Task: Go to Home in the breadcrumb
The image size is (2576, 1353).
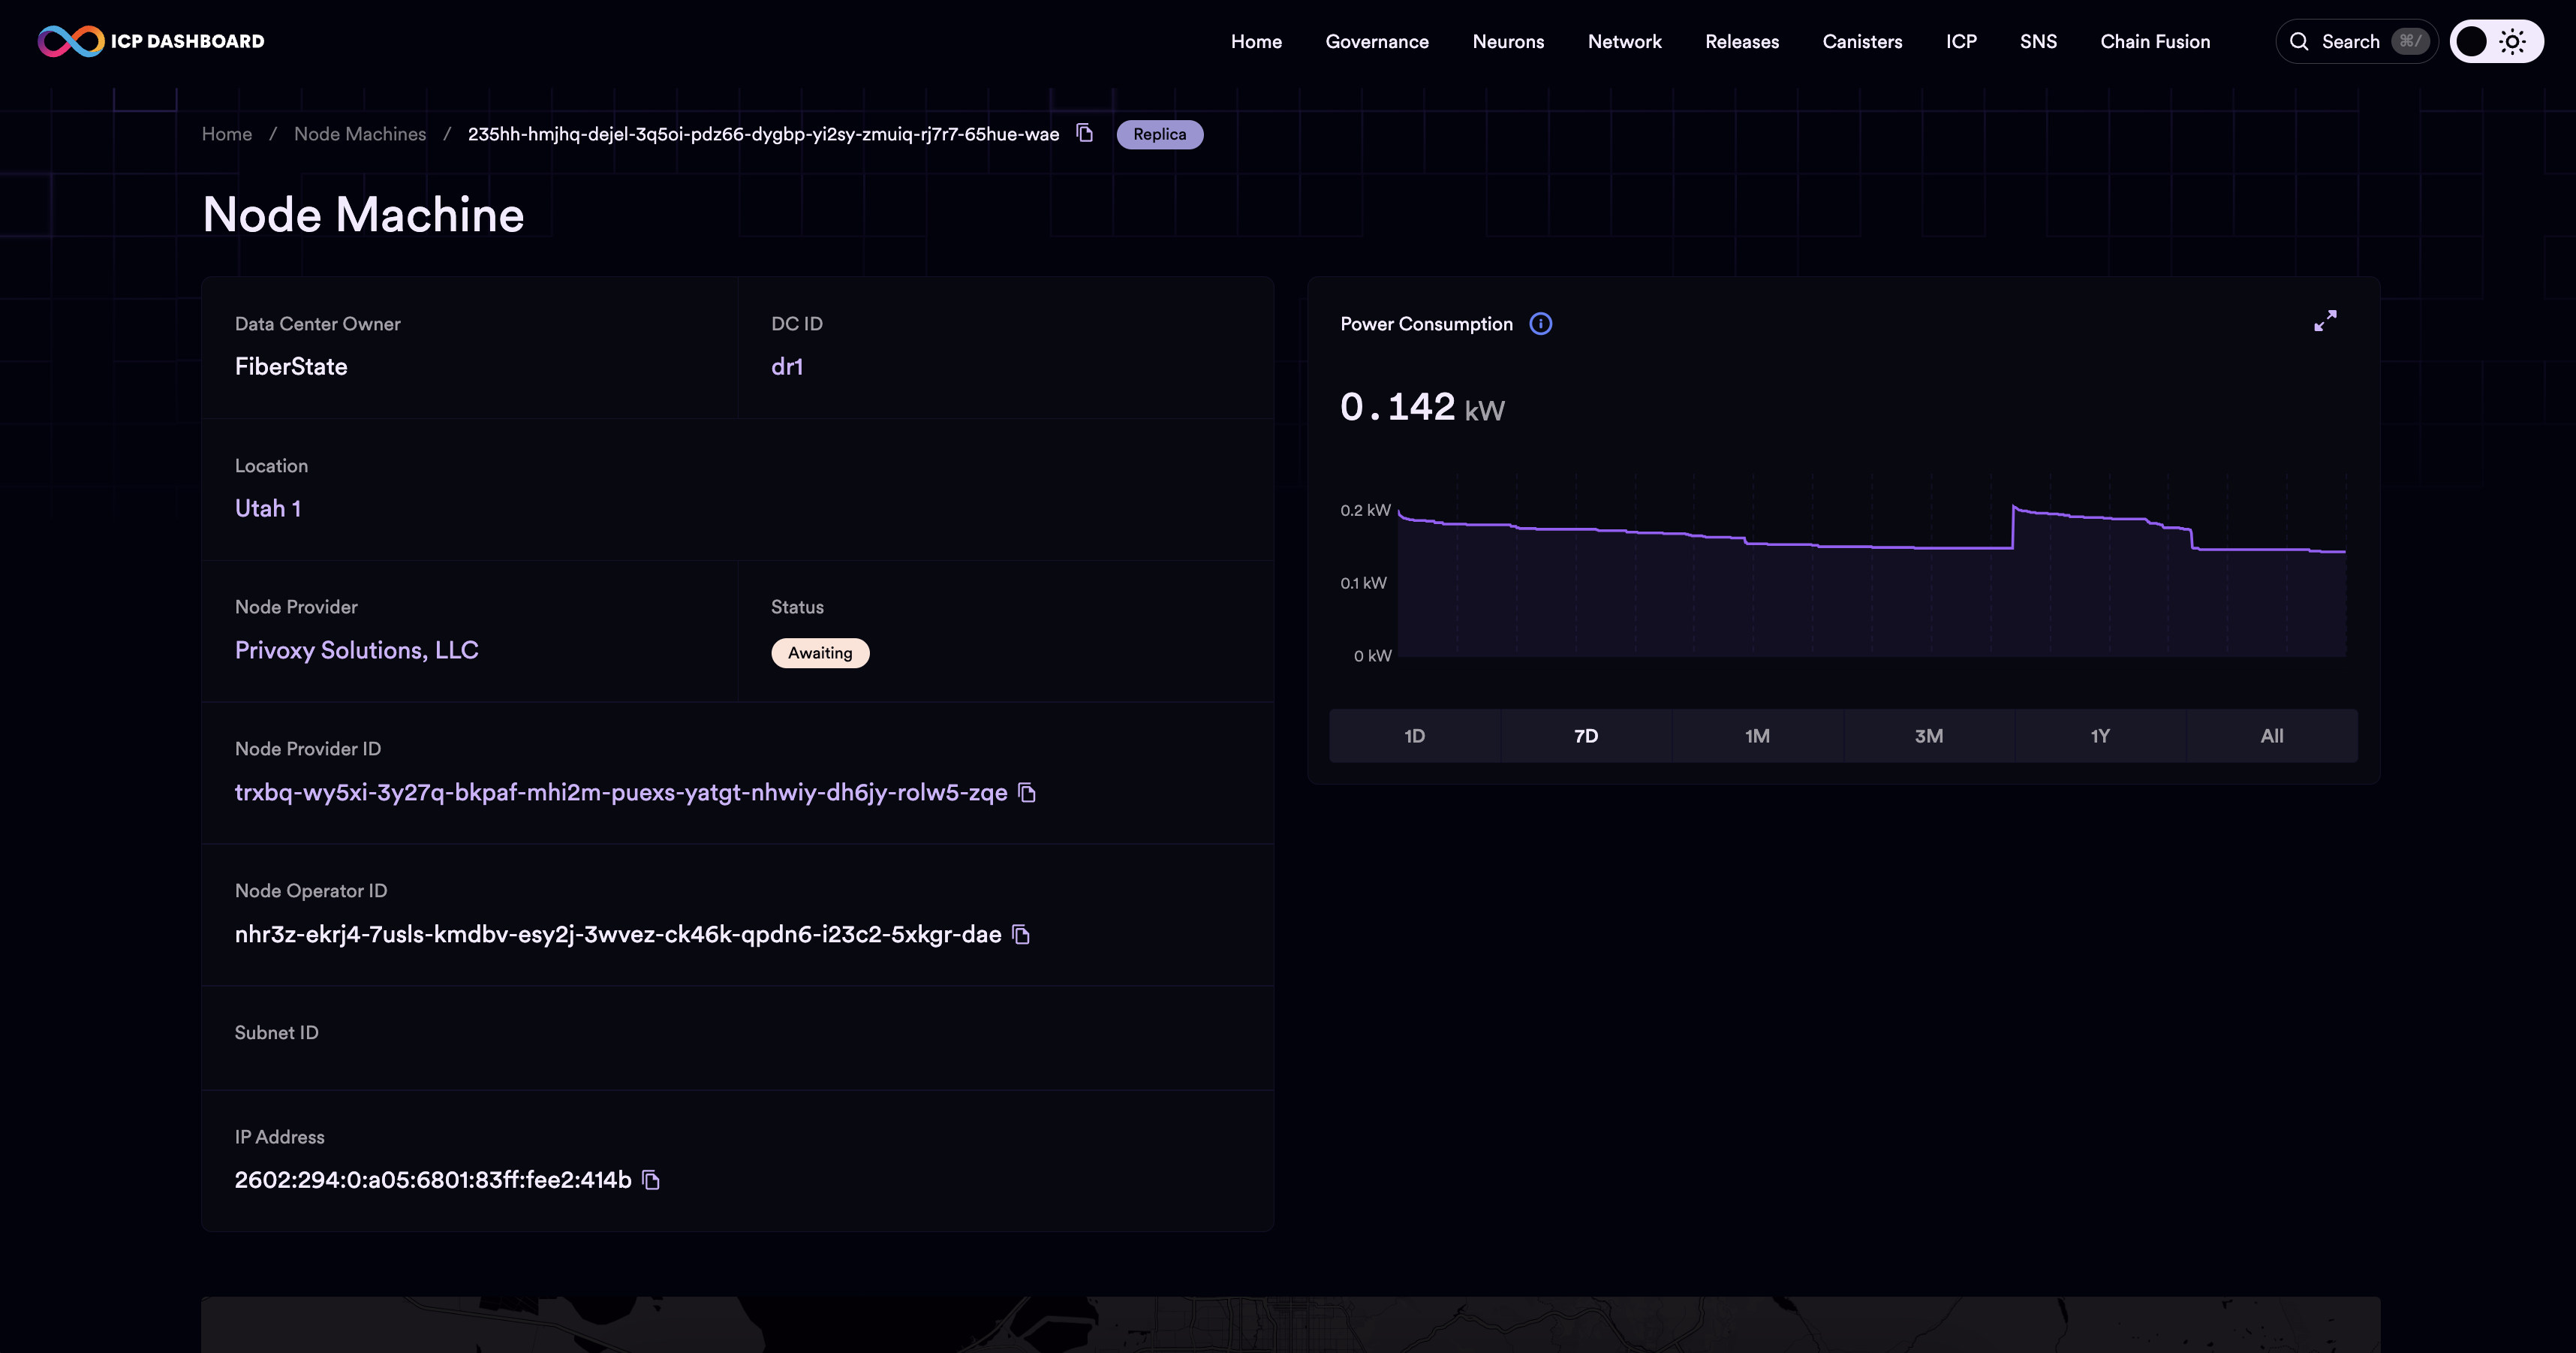Action: (x=227, y=134)
